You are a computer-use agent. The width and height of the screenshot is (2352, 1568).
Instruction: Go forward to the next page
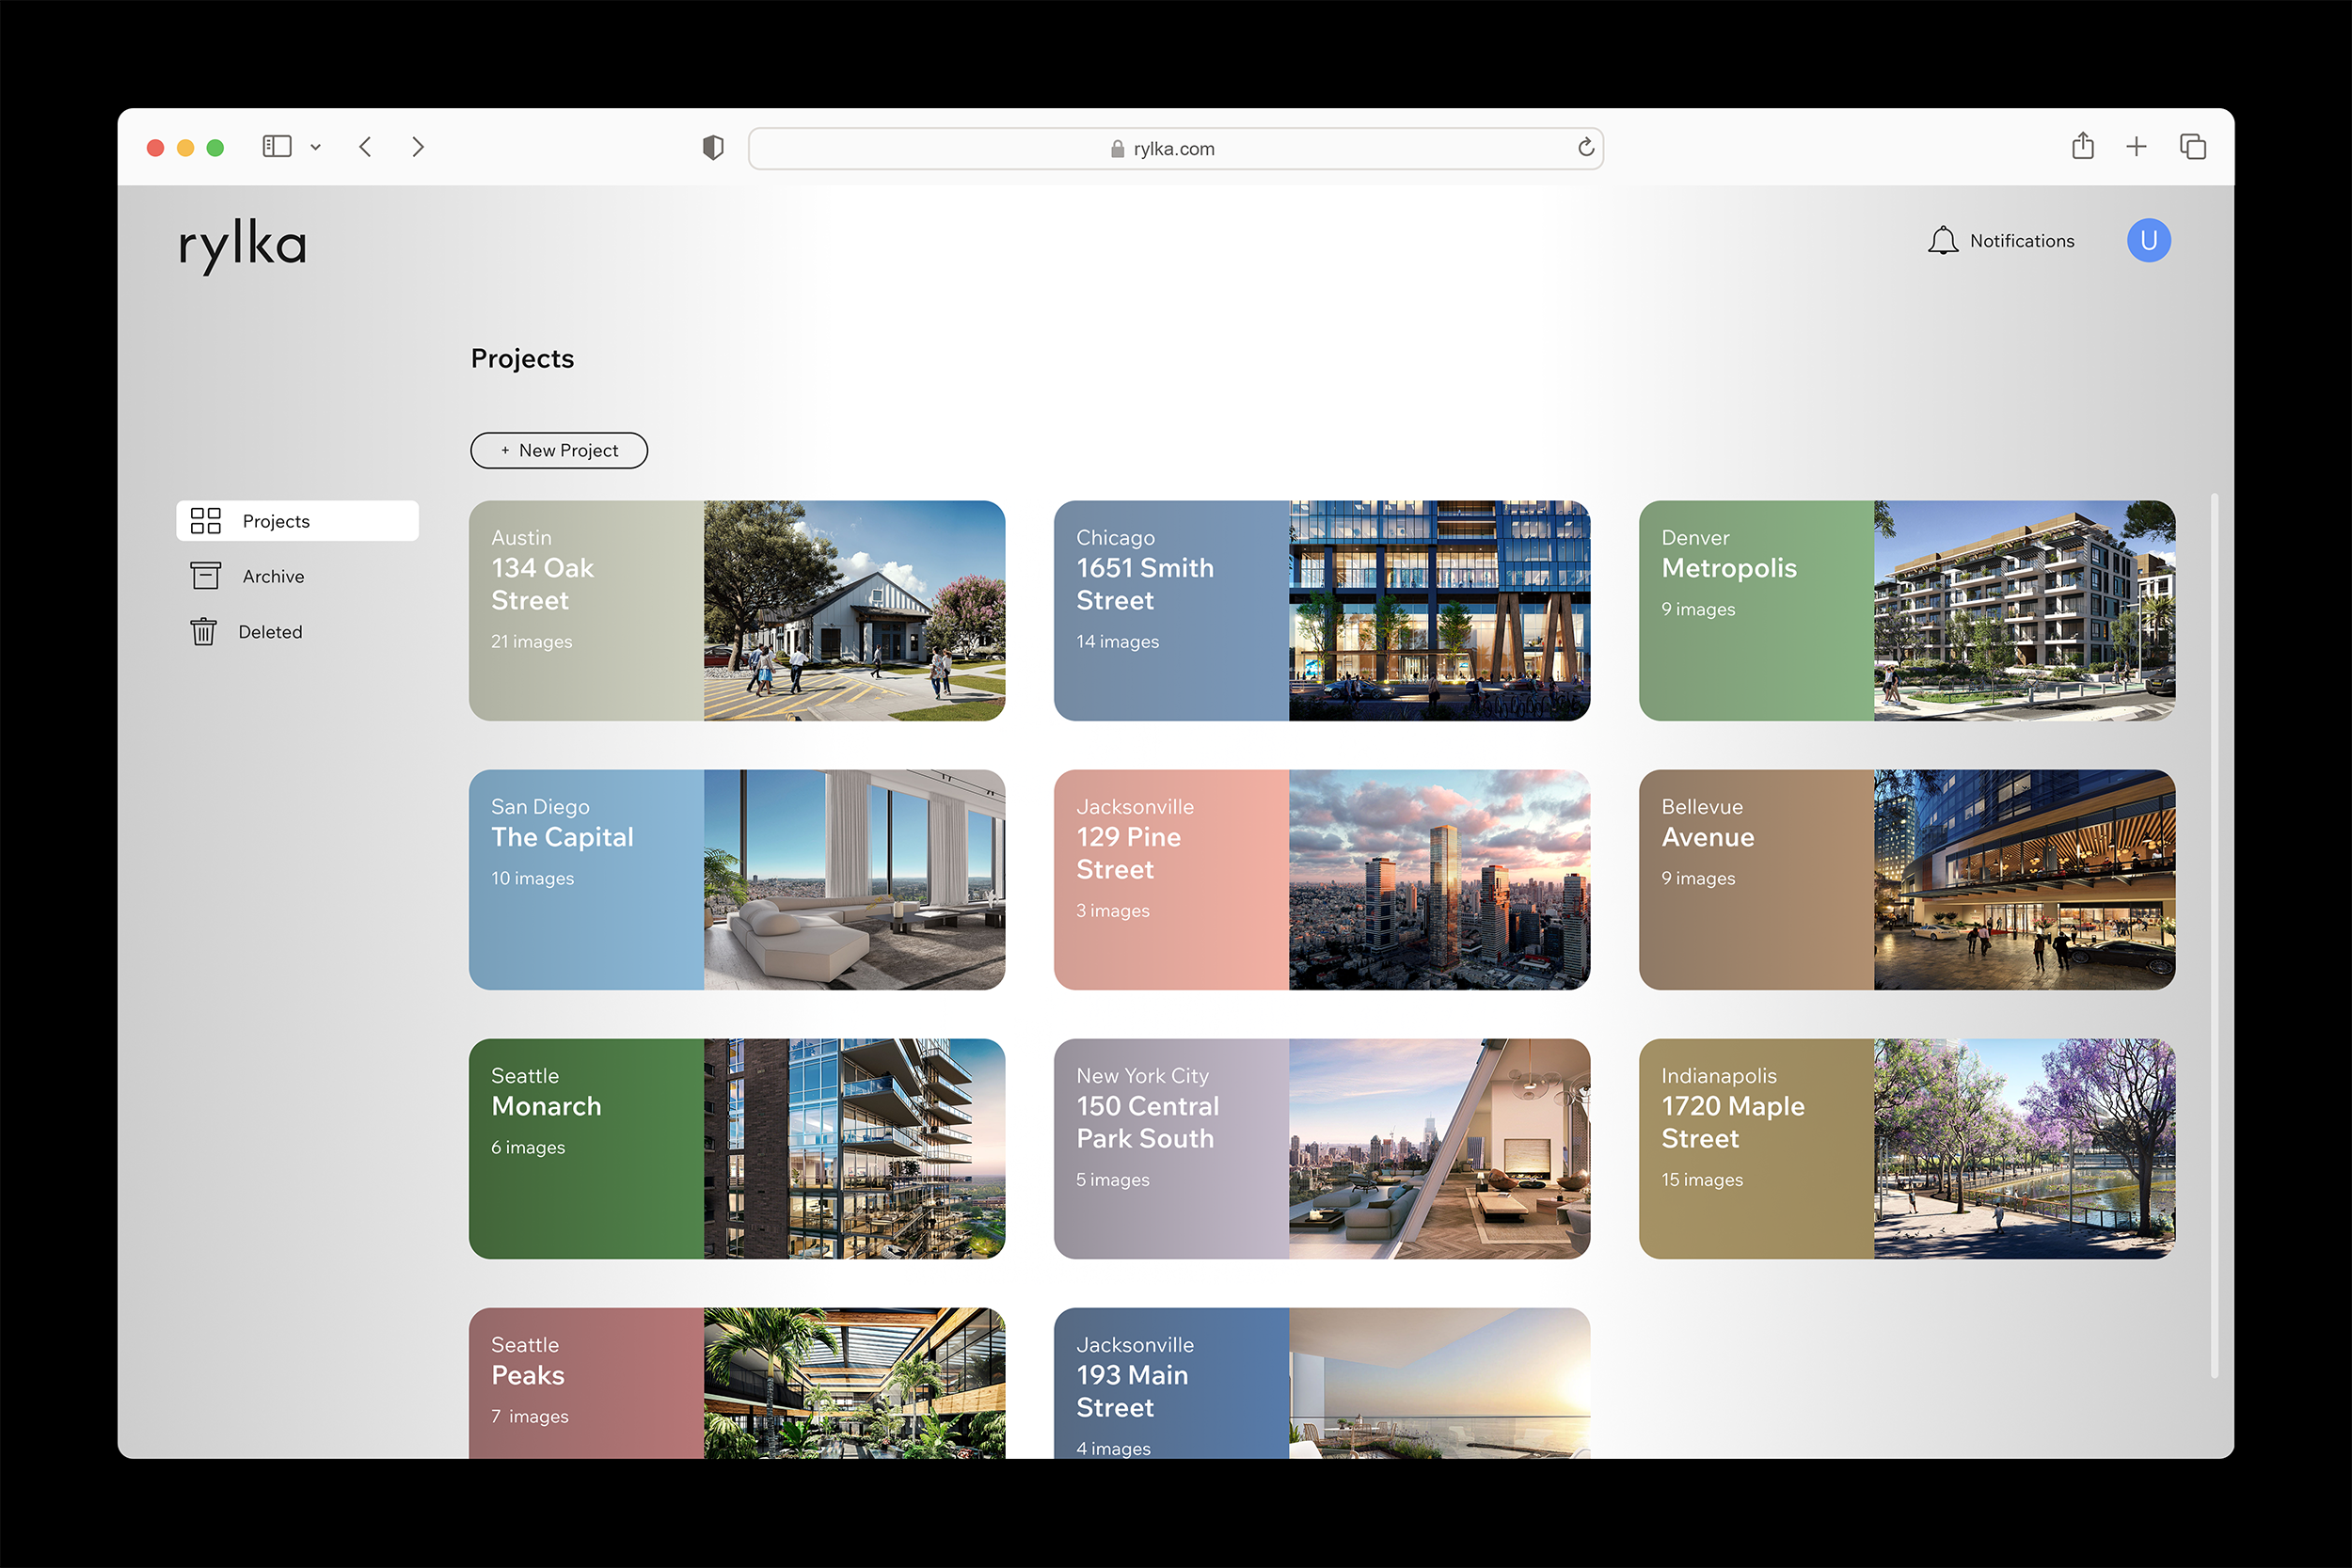click(x=418, y=147)
